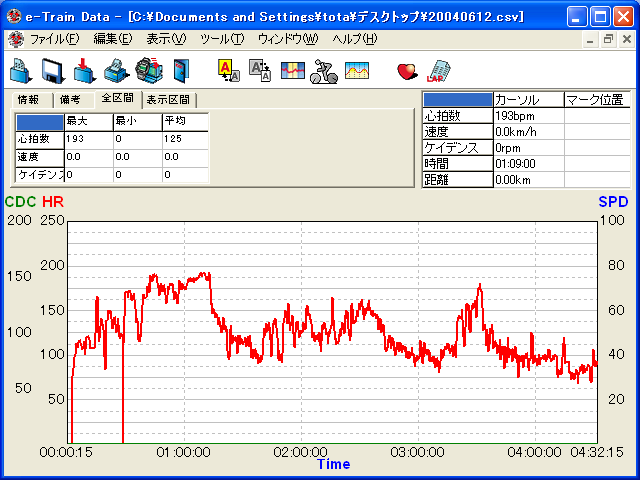Click the 心拍数 maximum value cell 193
This screenshot has width=640, height=480.
(88, 139)
